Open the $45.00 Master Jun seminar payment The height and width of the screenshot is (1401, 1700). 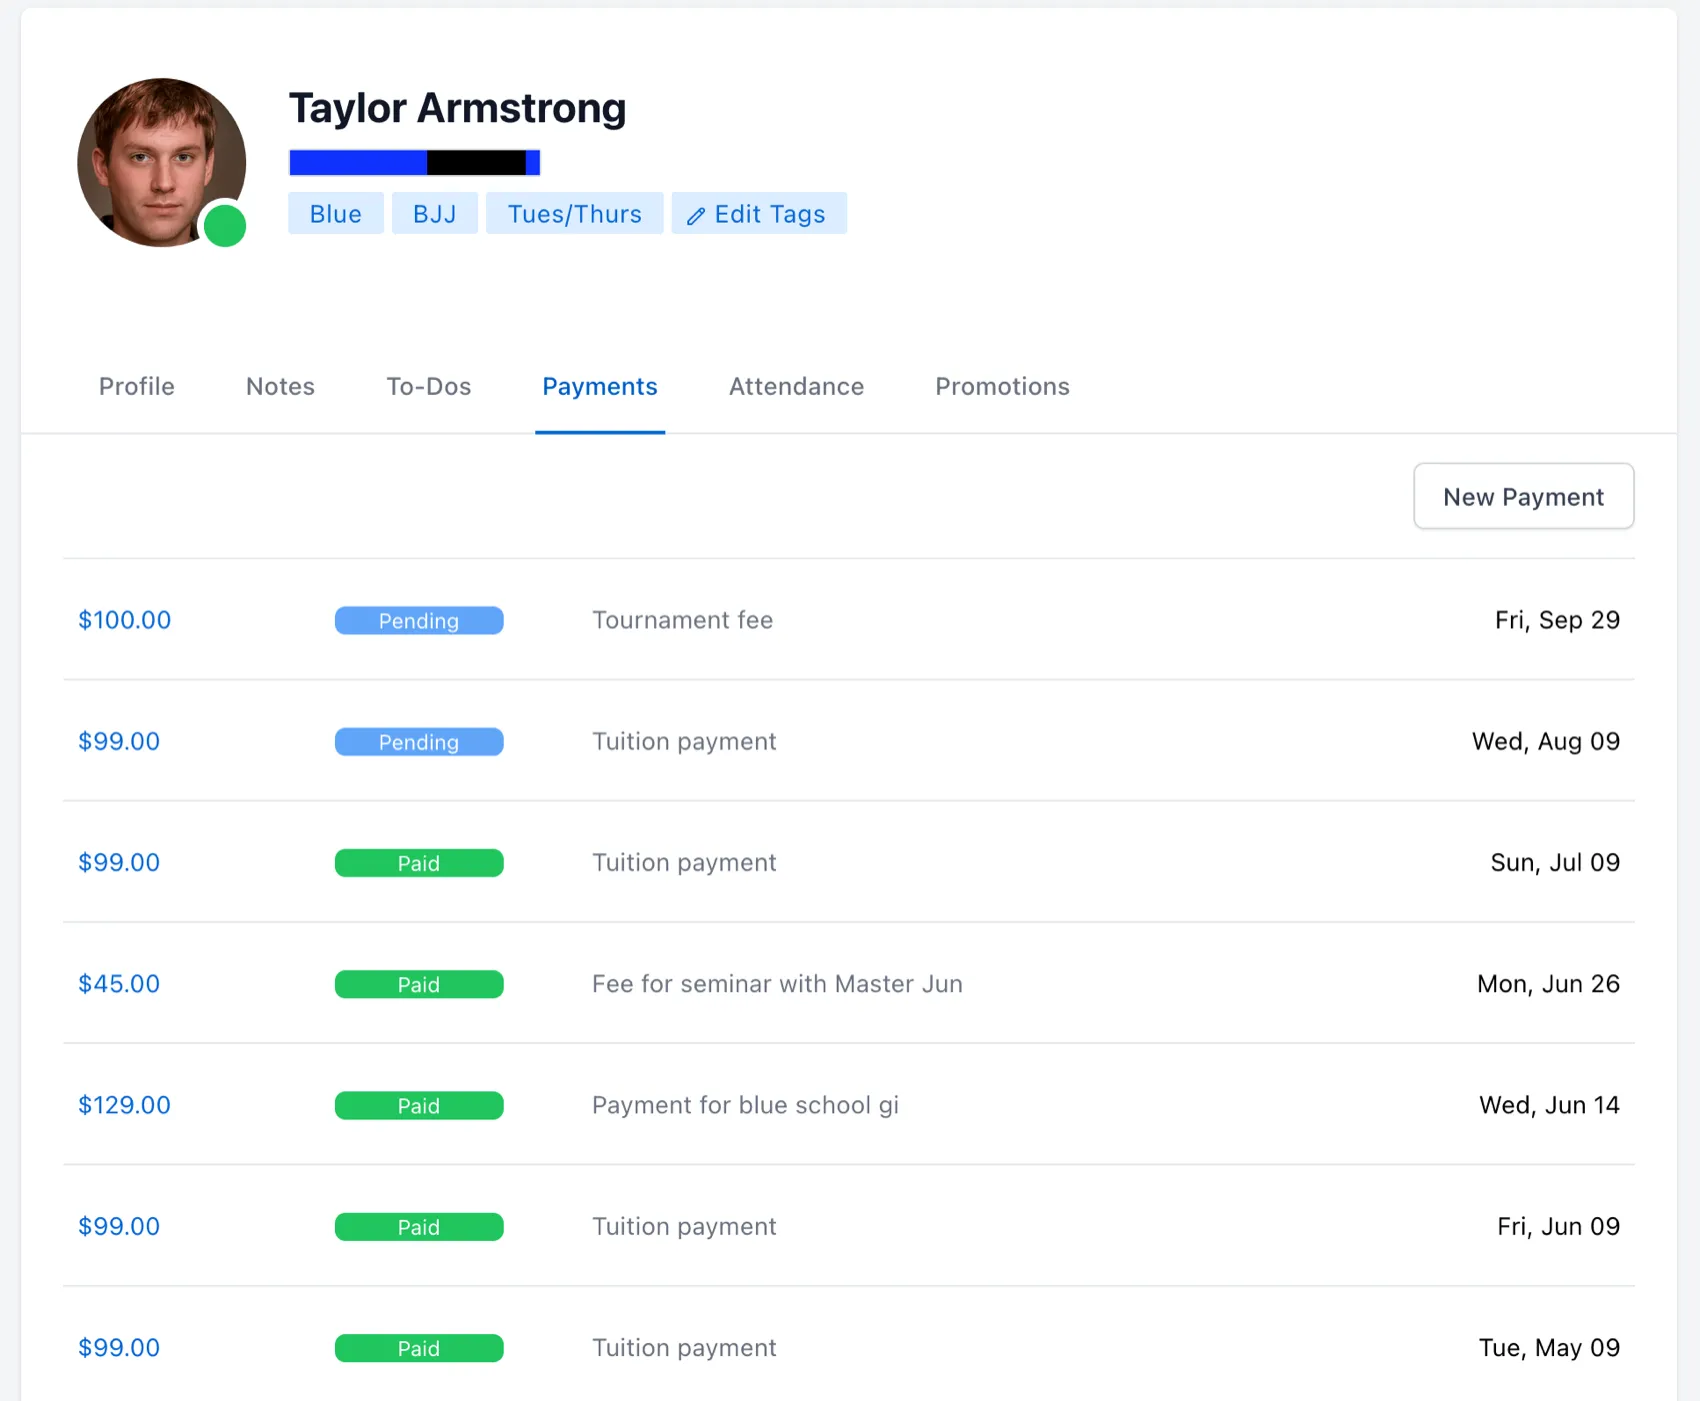[x=118, y=984]
